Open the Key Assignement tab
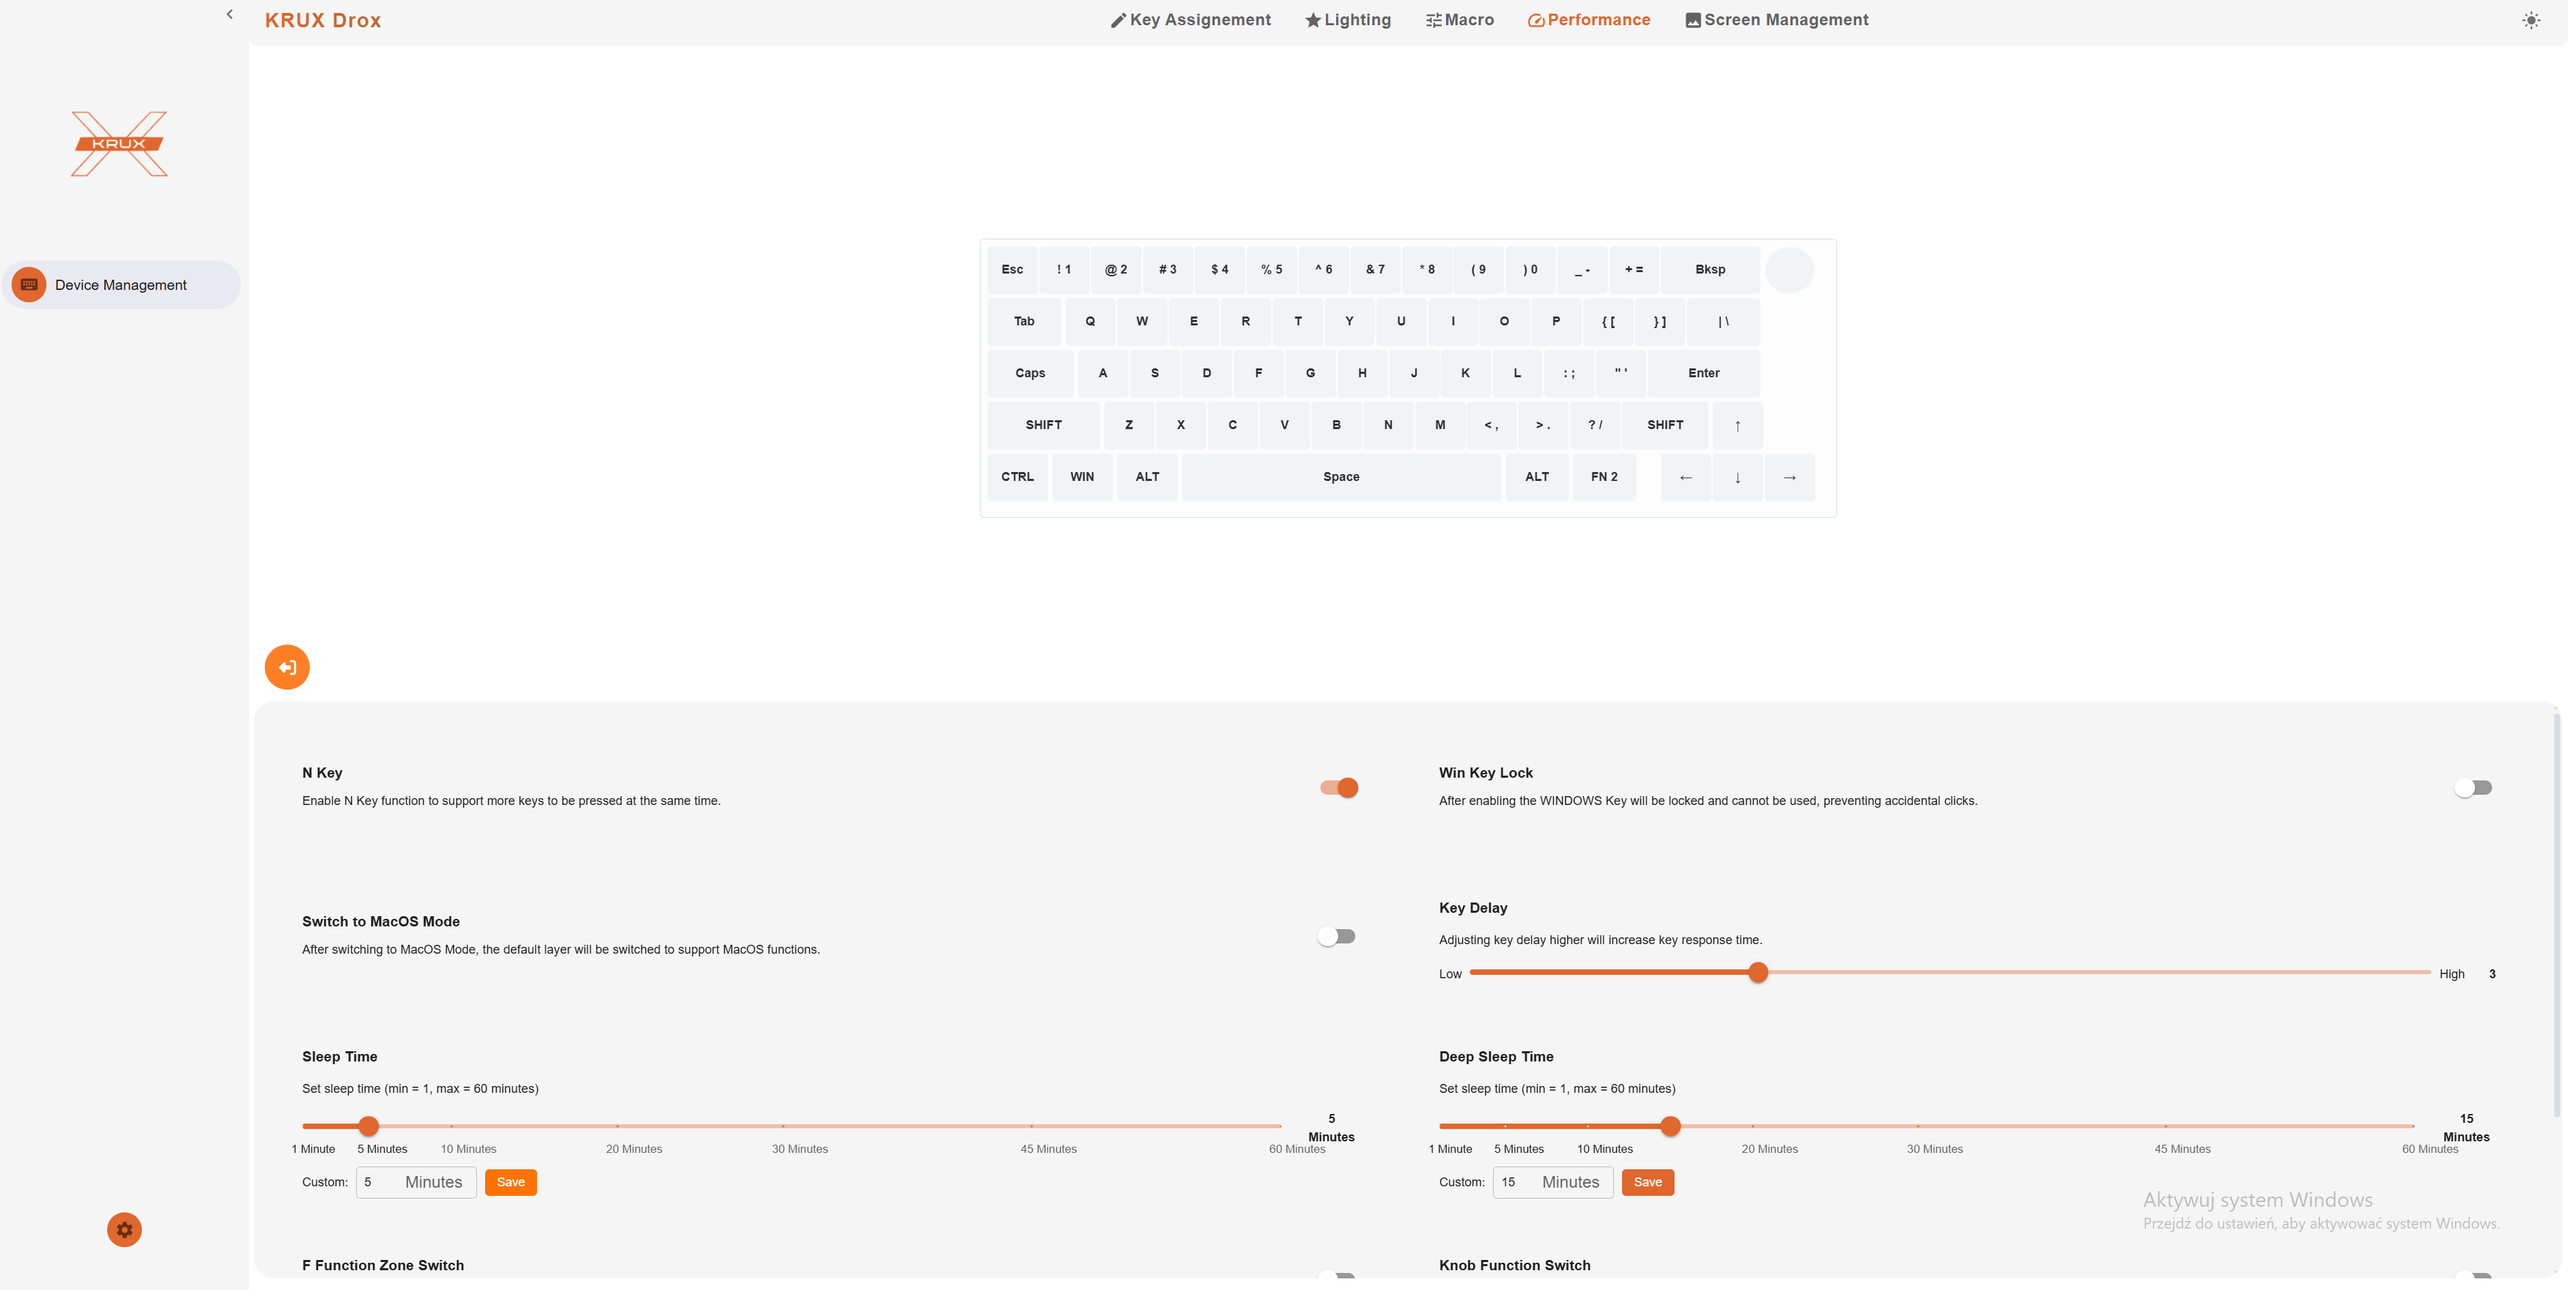2576x1290 pixels. click(x=1191, y=20)
